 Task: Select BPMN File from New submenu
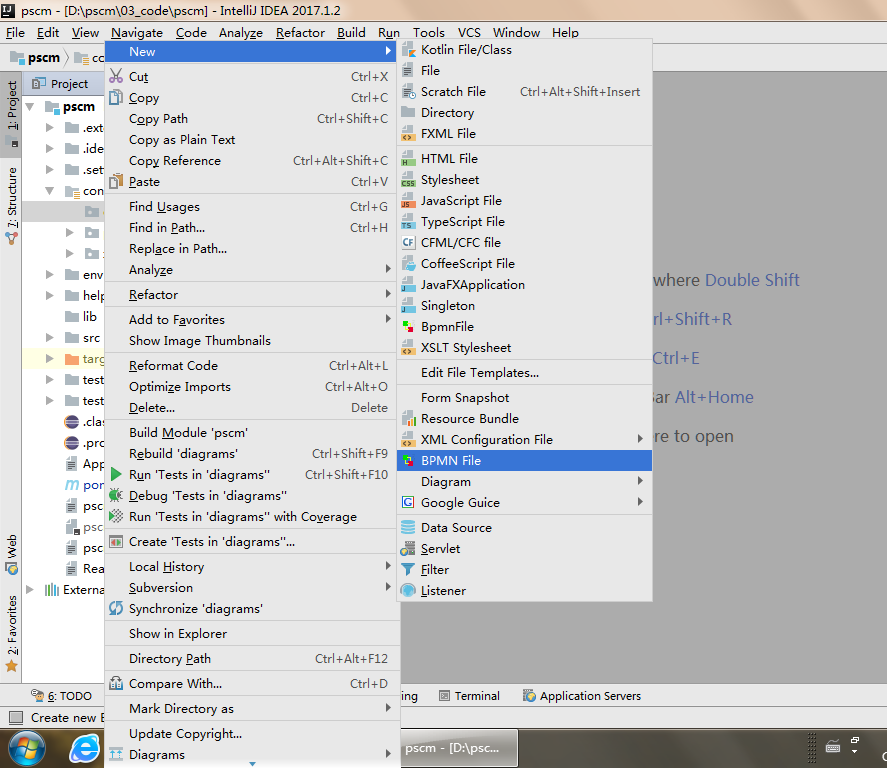pyautogui.click(x=524, y=460)
